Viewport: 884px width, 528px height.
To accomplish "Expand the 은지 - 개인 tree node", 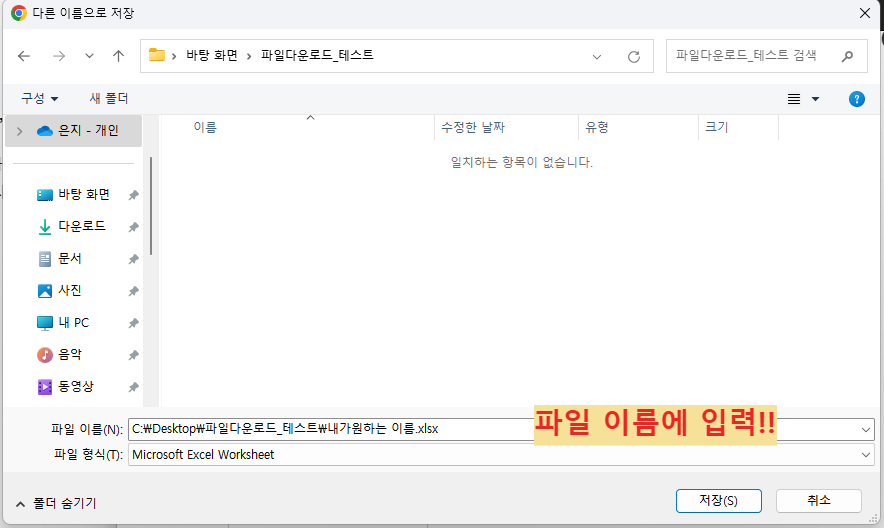I will tap(20, 131).
